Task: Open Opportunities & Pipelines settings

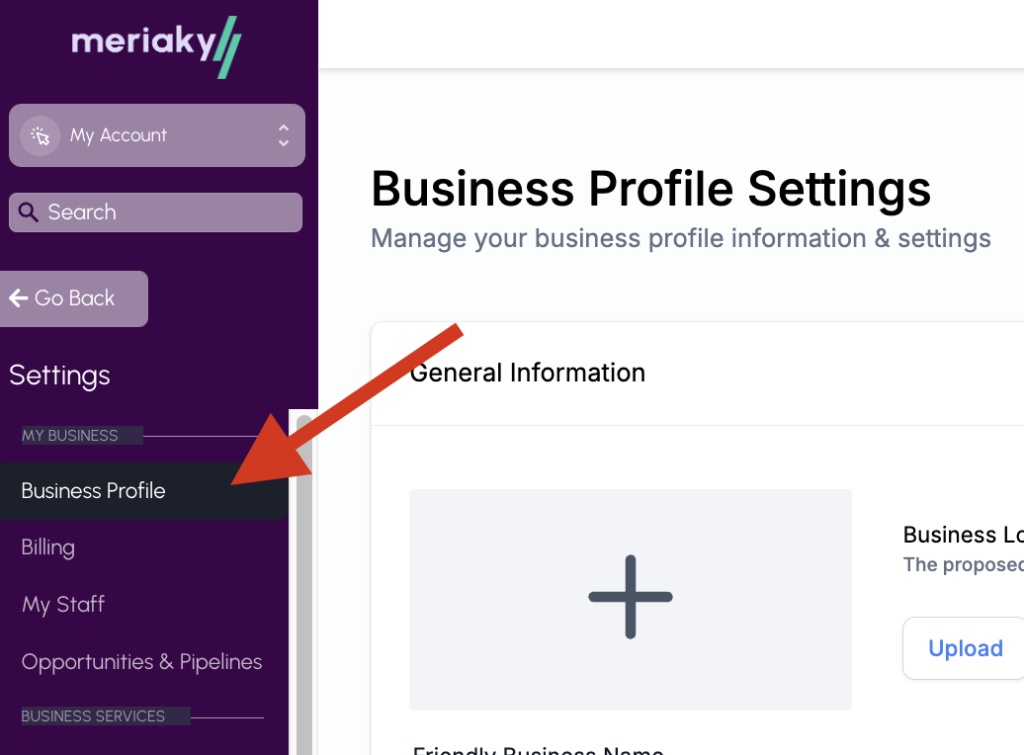Action: click(x=141, y=662)
